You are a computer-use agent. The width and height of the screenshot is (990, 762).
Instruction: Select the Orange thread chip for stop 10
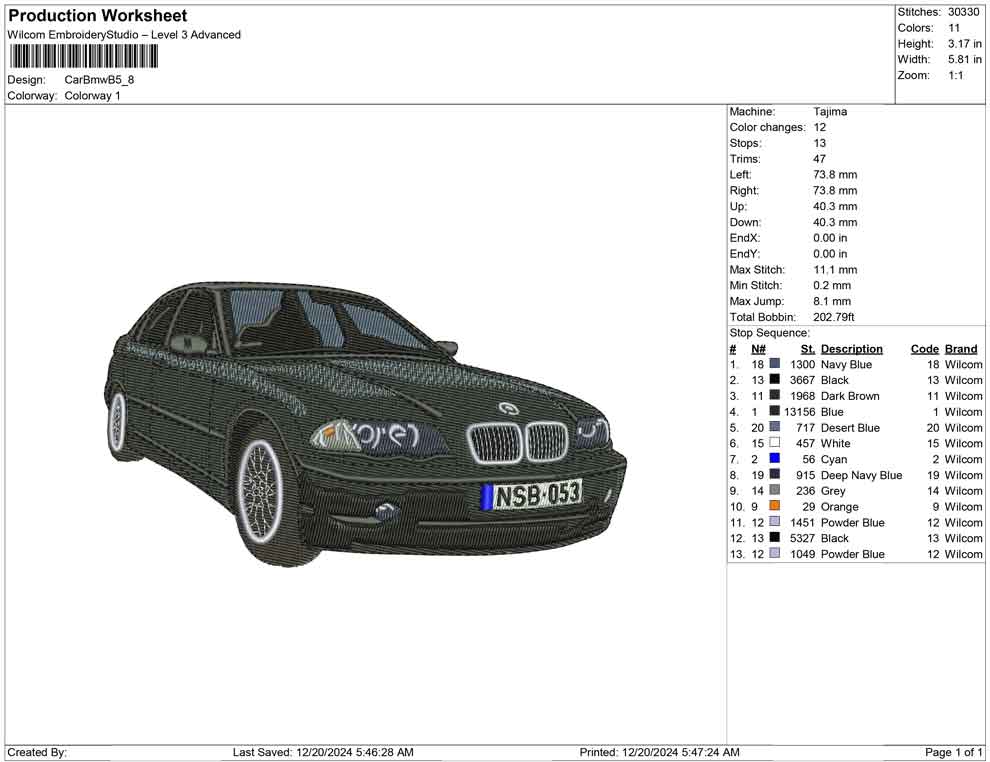point(774,507)
